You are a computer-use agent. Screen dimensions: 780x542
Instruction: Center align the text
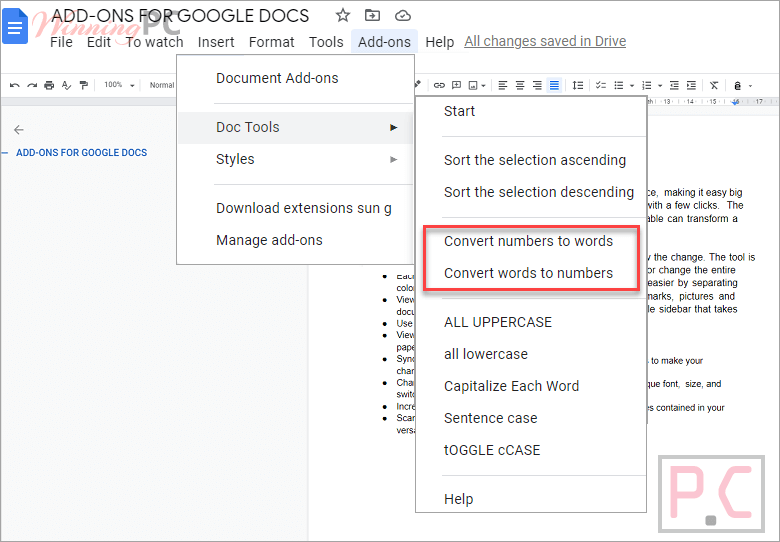coord(520,86)
